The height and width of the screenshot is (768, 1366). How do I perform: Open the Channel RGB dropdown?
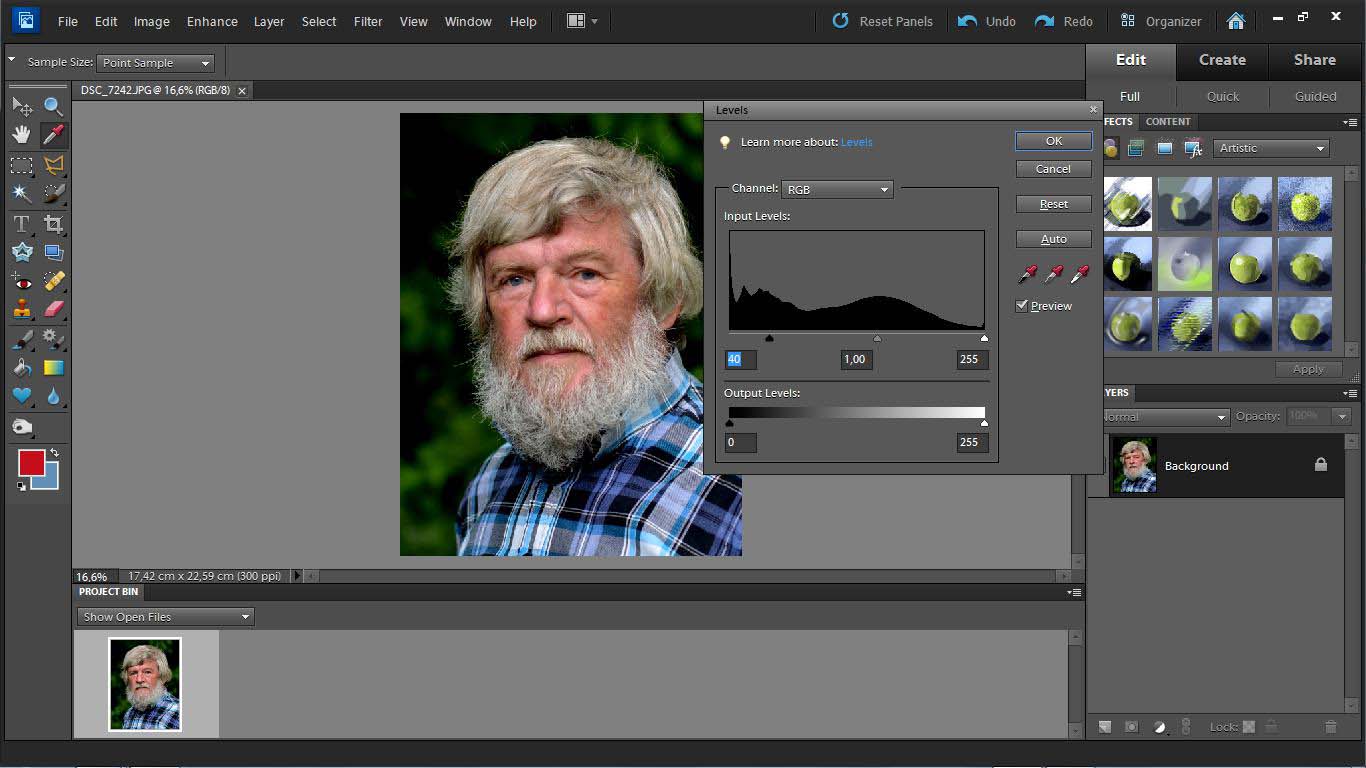coord(837,189)
